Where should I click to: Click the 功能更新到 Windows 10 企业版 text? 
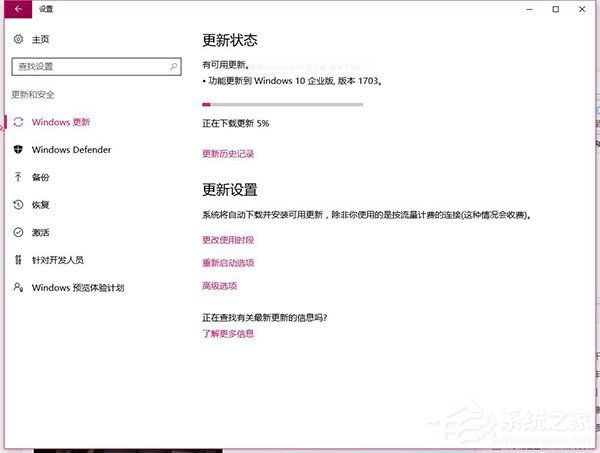pyautogui.click(x=292, y=81)
